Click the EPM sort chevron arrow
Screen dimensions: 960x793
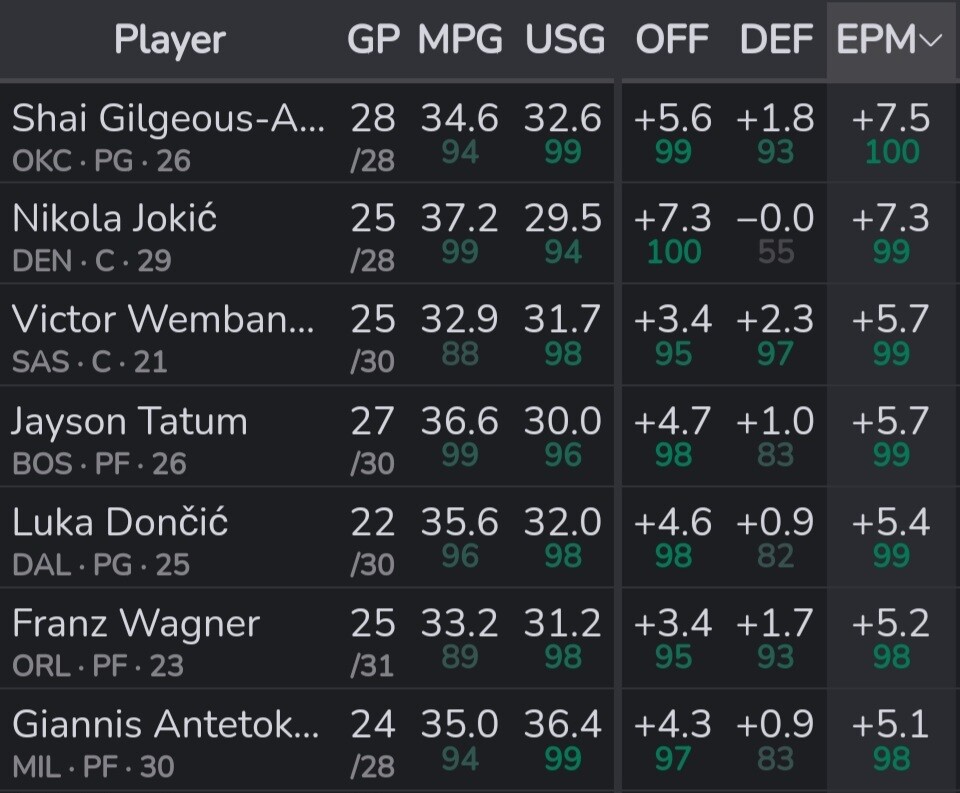[931, 41]
